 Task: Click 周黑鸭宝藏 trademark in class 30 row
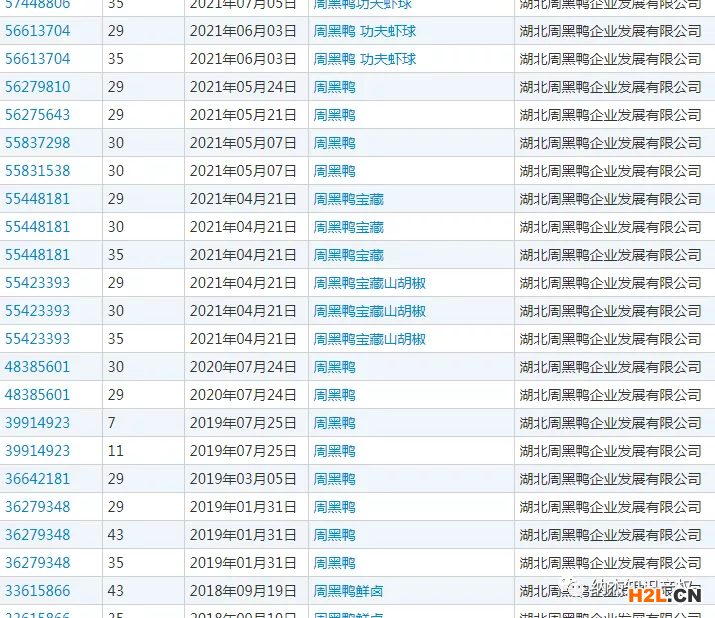pos(348,227)
